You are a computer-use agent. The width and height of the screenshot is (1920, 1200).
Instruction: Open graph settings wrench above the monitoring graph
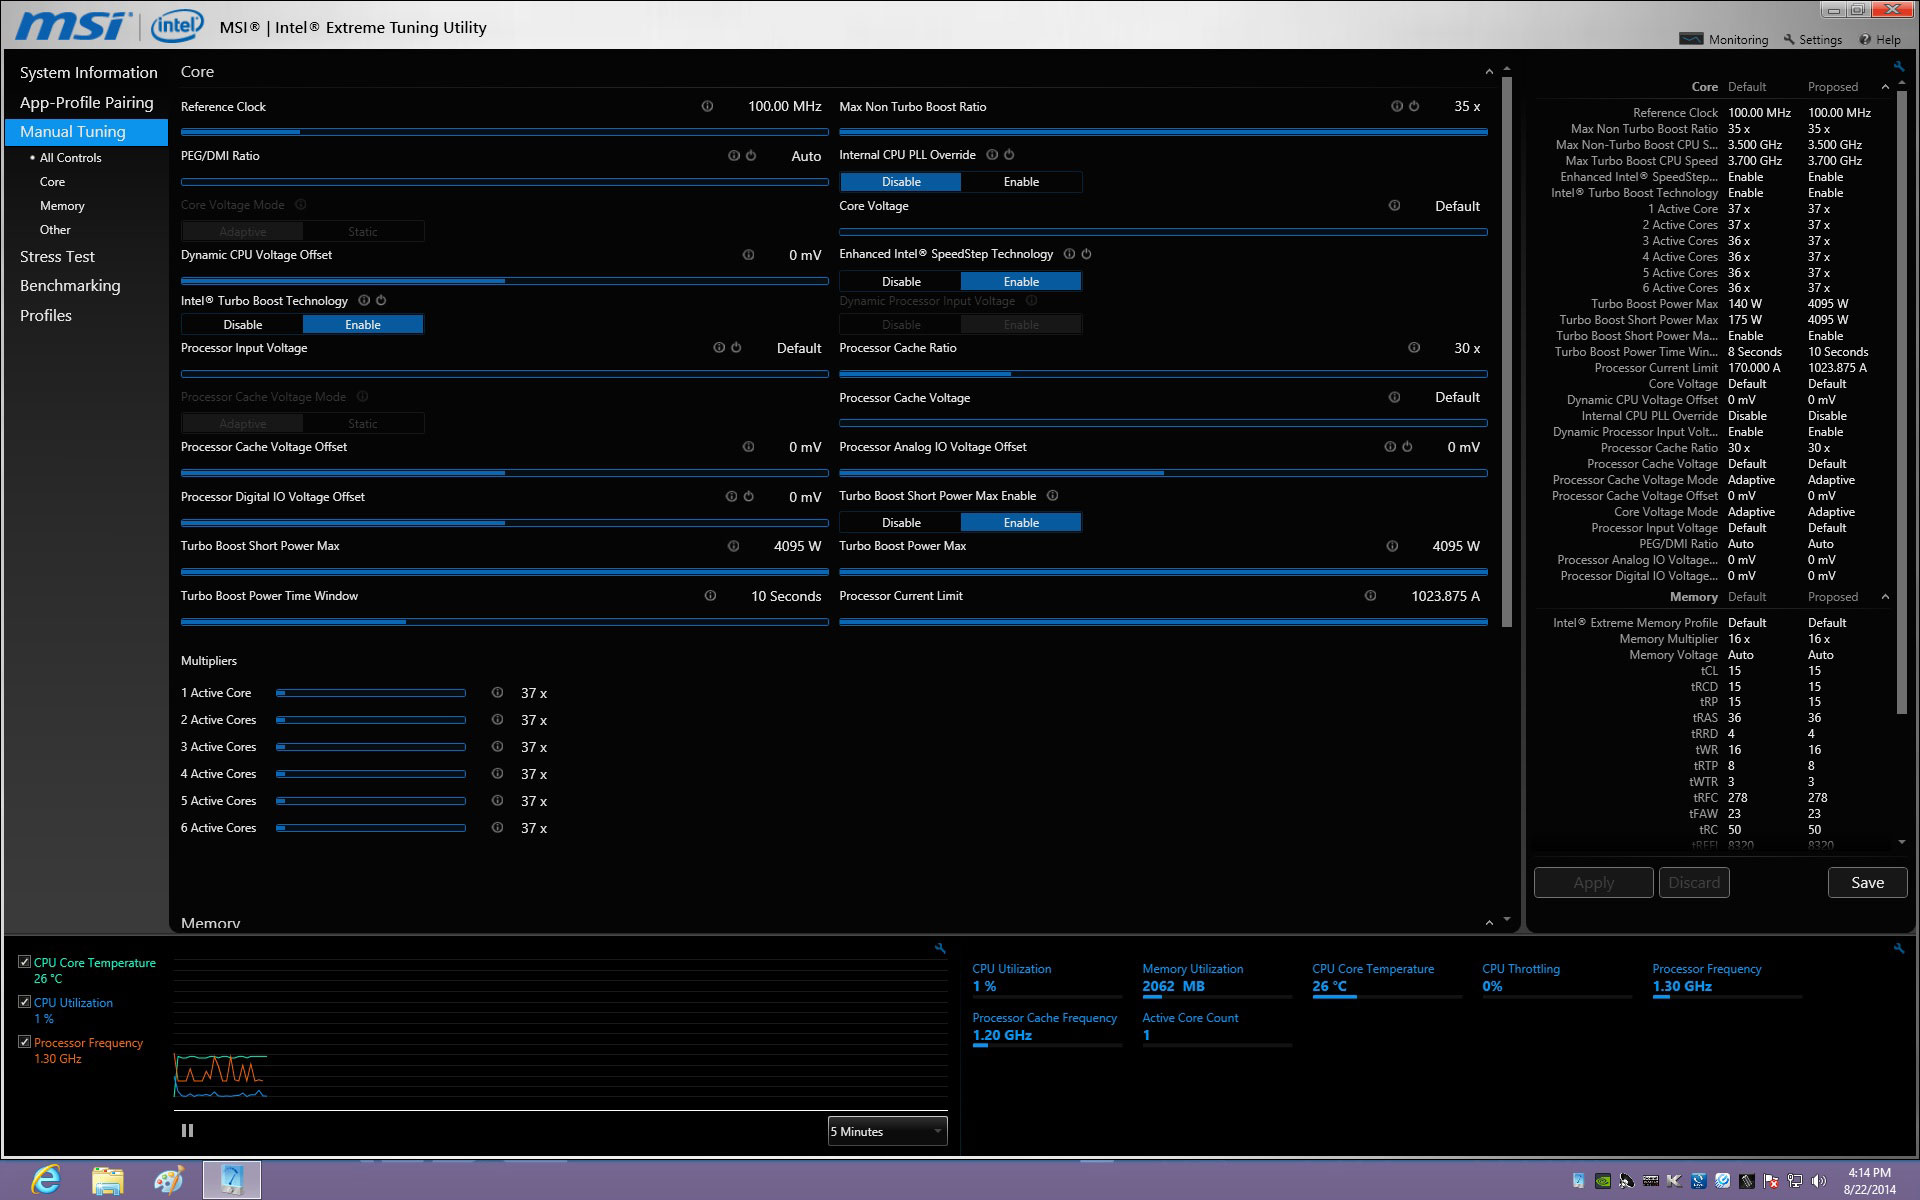940,948
